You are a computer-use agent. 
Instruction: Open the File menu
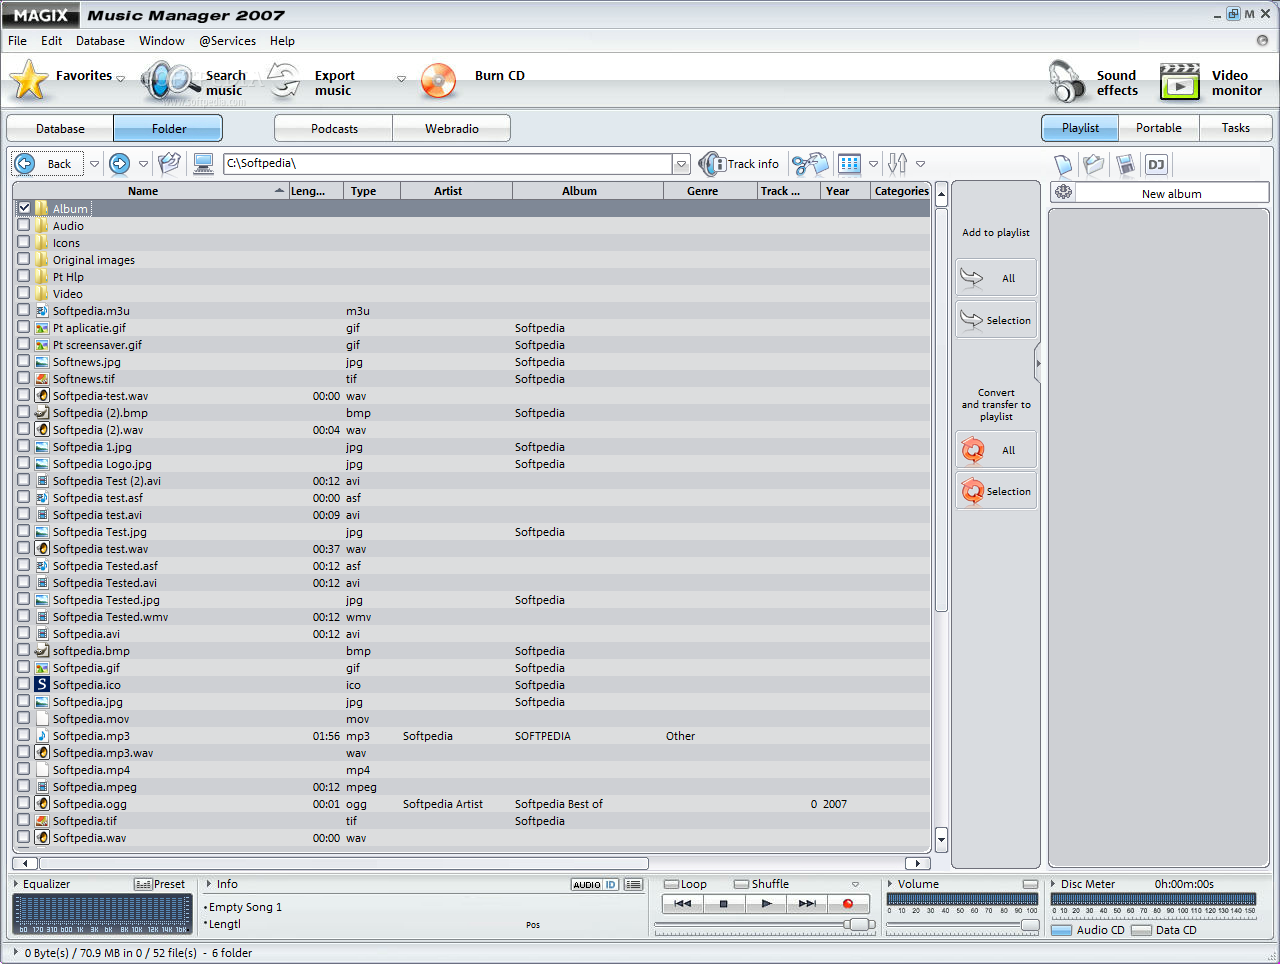pos(17,41)
